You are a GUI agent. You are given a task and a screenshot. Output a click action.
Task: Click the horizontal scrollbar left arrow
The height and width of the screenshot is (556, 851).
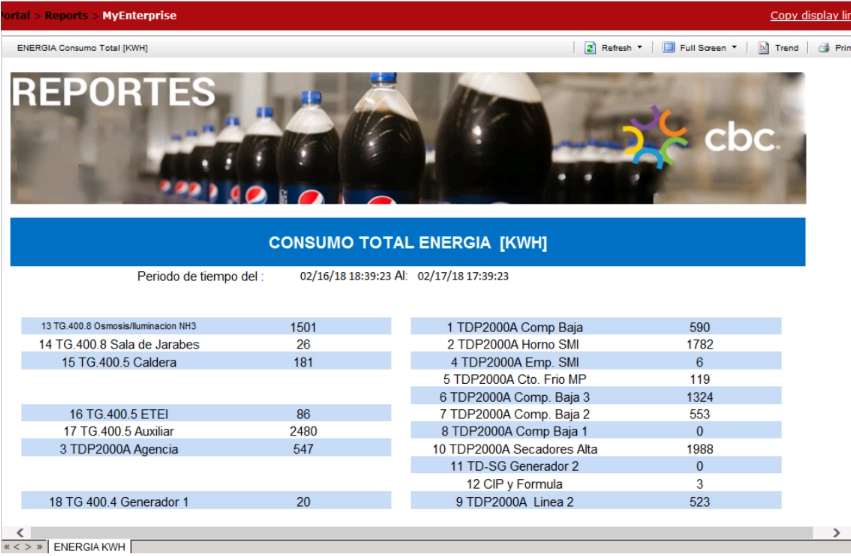tap(19, 533)
